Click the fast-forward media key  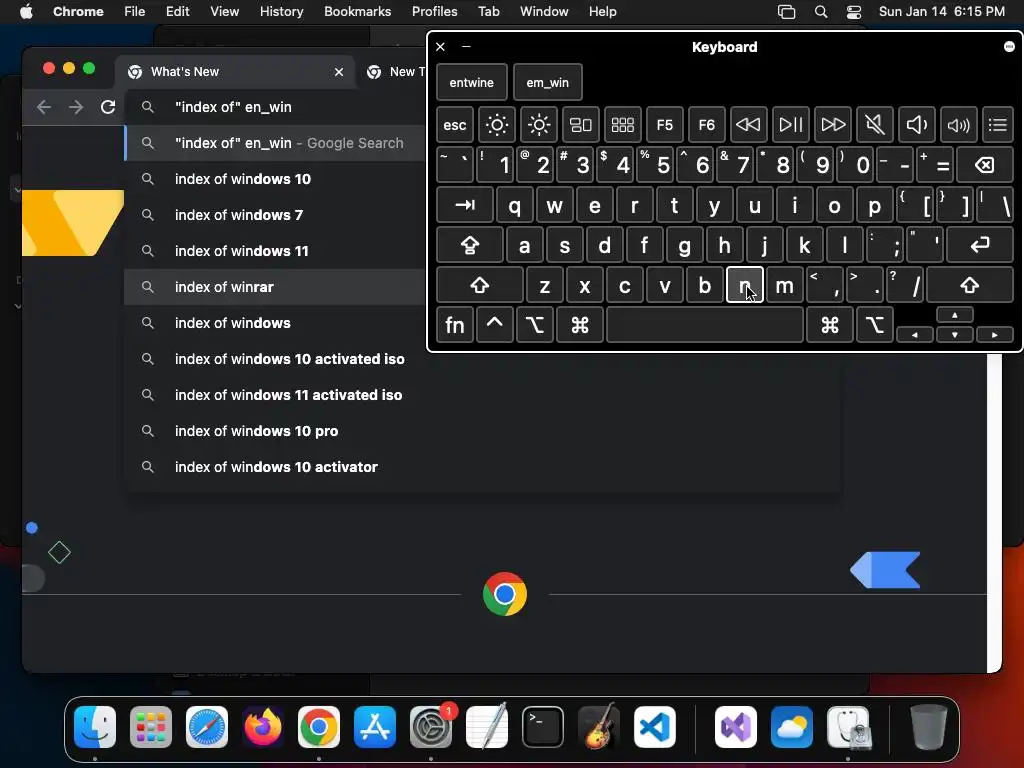coord(833,125)
